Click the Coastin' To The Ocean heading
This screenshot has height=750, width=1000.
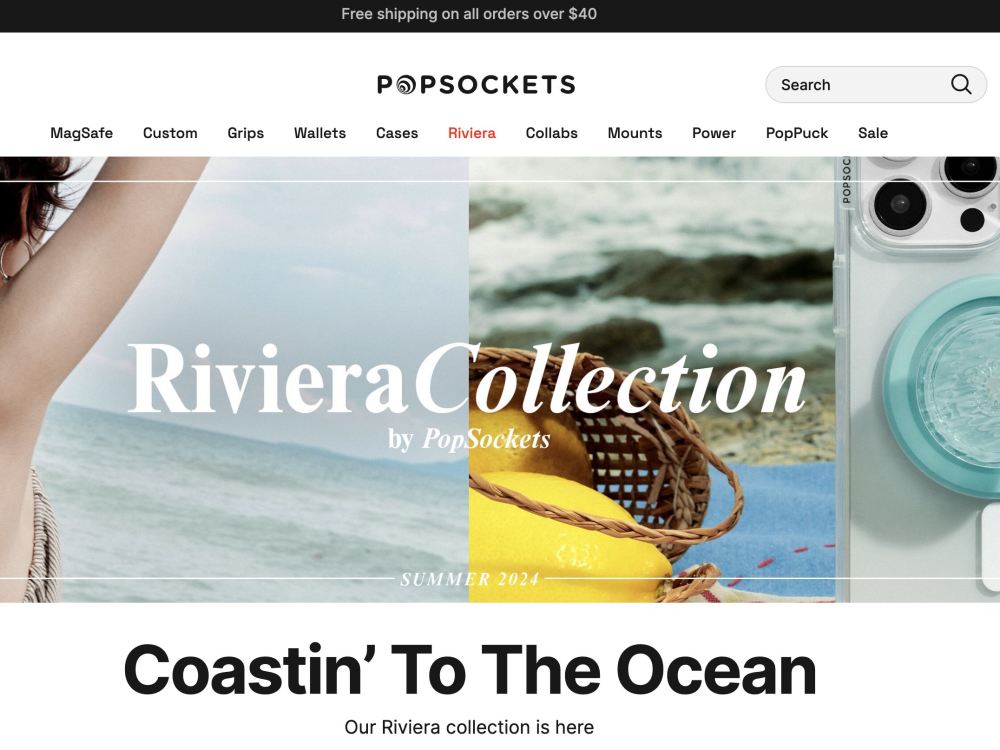coord(469,670)
